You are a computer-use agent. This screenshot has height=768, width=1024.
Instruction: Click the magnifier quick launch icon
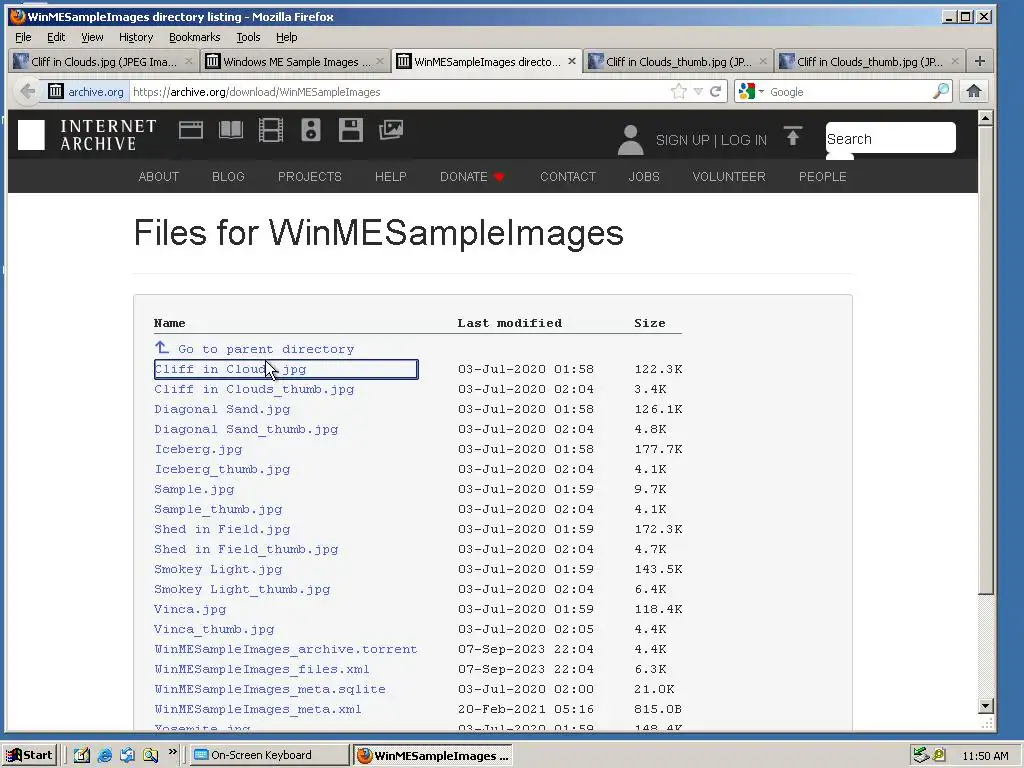[150, 755]
